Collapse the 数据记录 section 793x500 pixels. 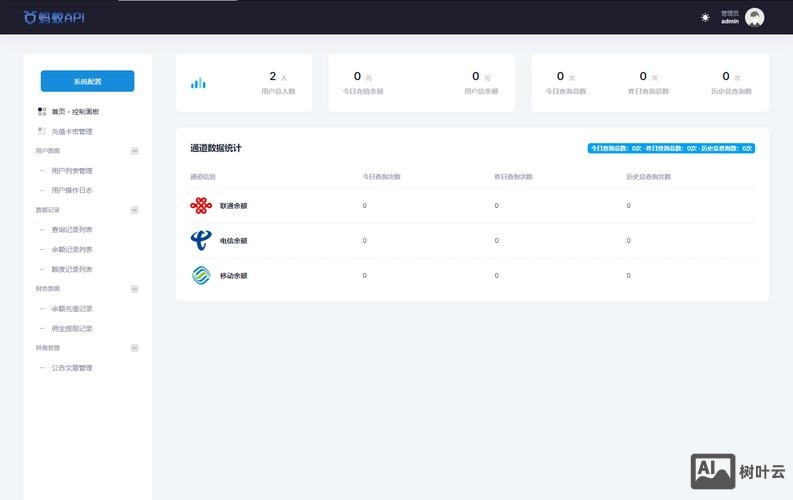pyautogui.click(x=135, y=210)
